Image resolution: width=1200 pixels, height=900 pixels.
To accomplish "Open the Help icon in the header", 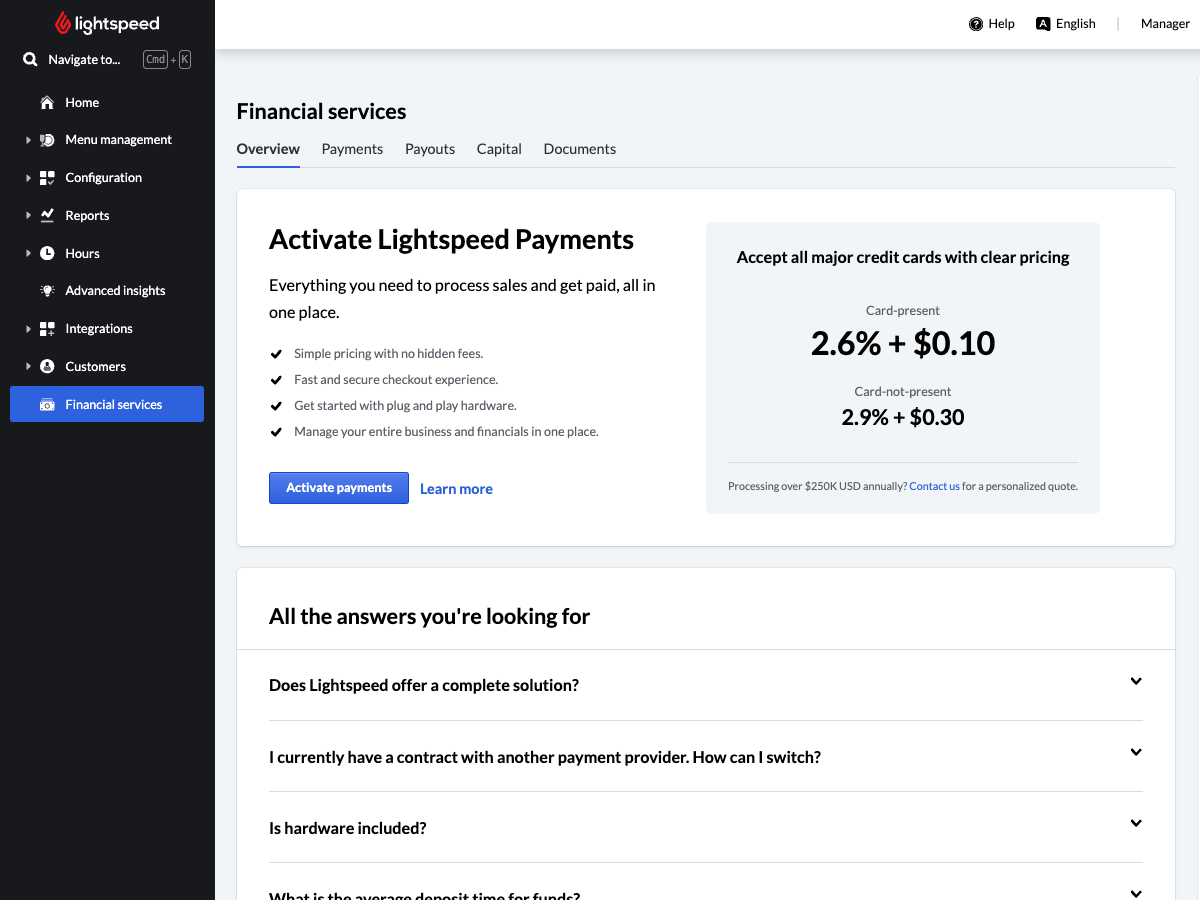I will tap(973, 23).
